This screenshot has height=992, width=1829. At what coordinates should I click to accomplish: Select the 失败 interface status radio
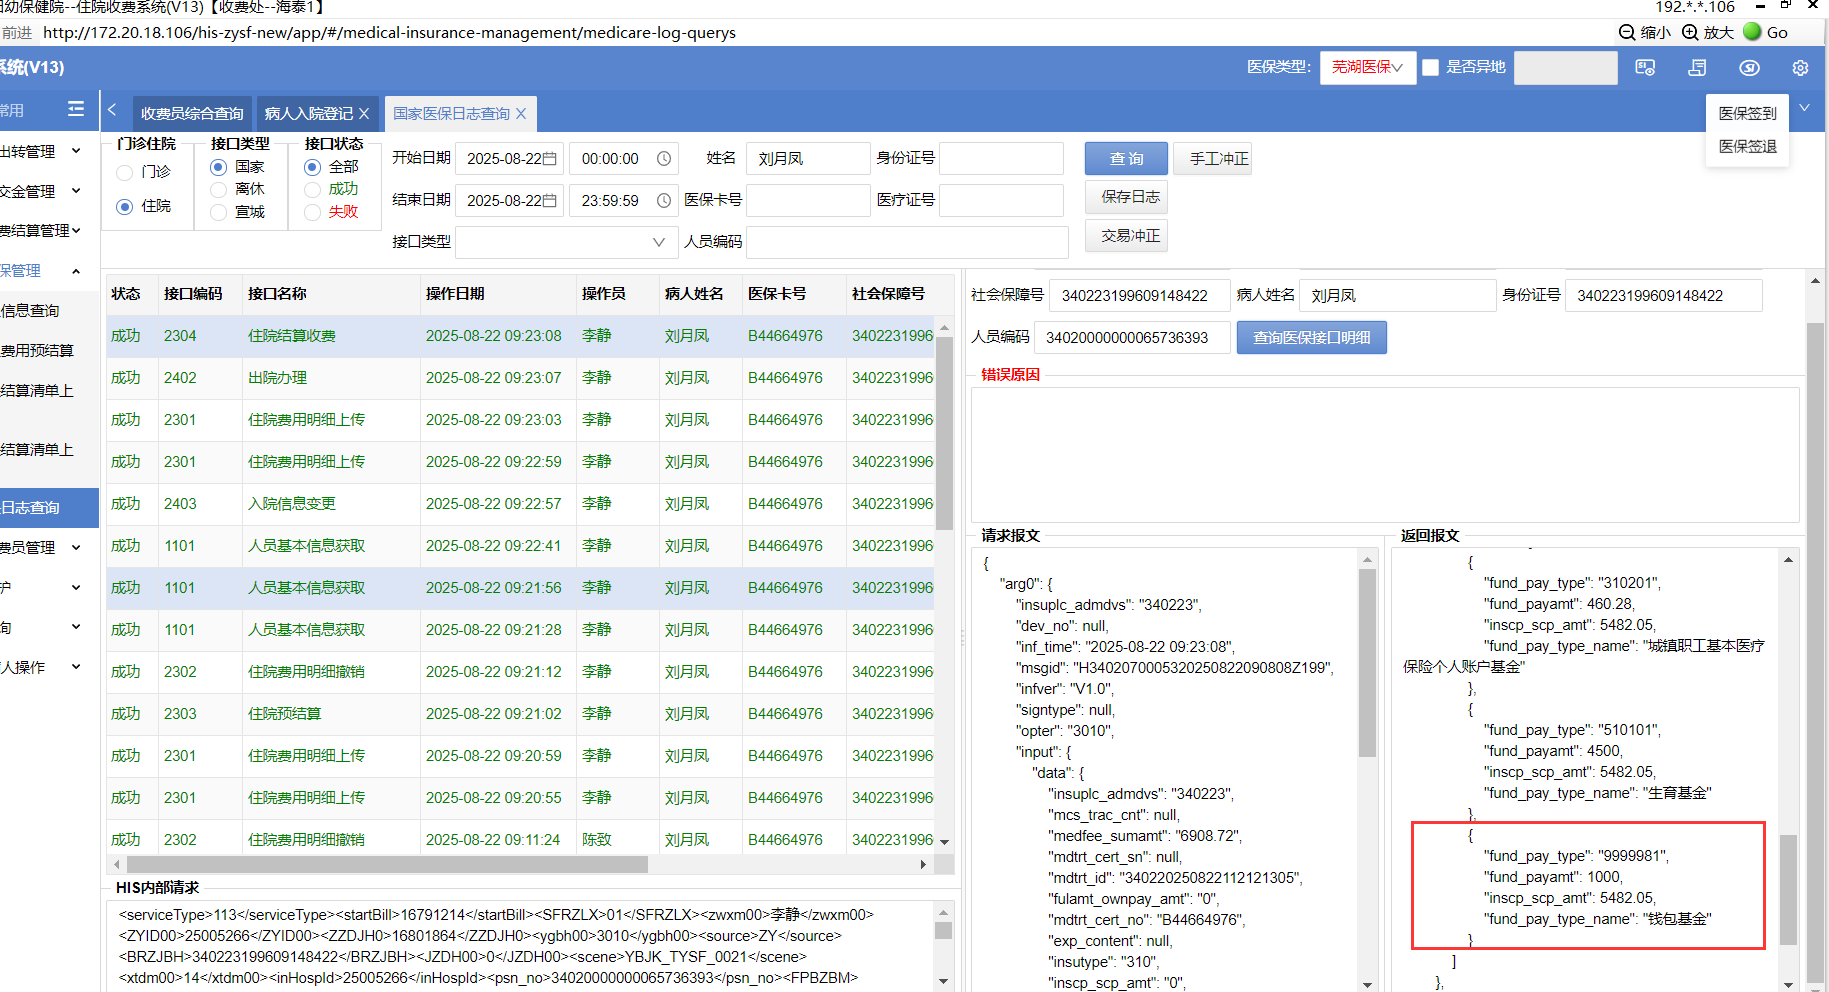(313, 212)
